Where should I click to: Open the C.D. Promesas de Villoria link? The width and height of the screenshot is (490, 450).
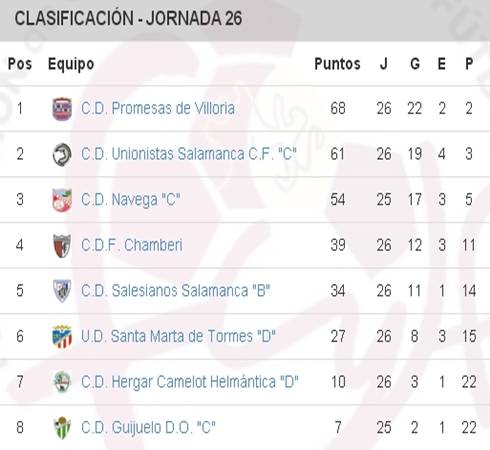158,109
